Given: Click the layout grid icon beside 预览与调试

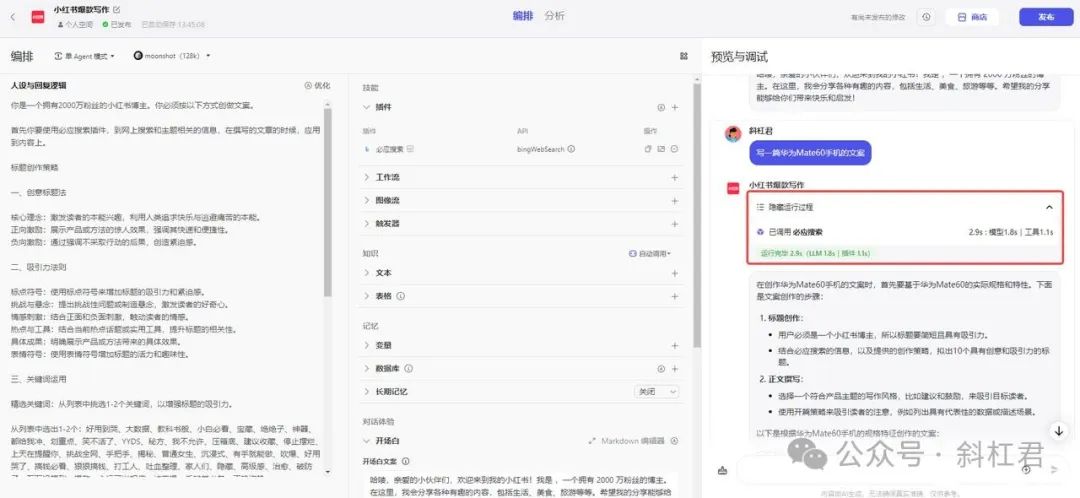Looking at the screenshot, I should click(x=684, y=56).
